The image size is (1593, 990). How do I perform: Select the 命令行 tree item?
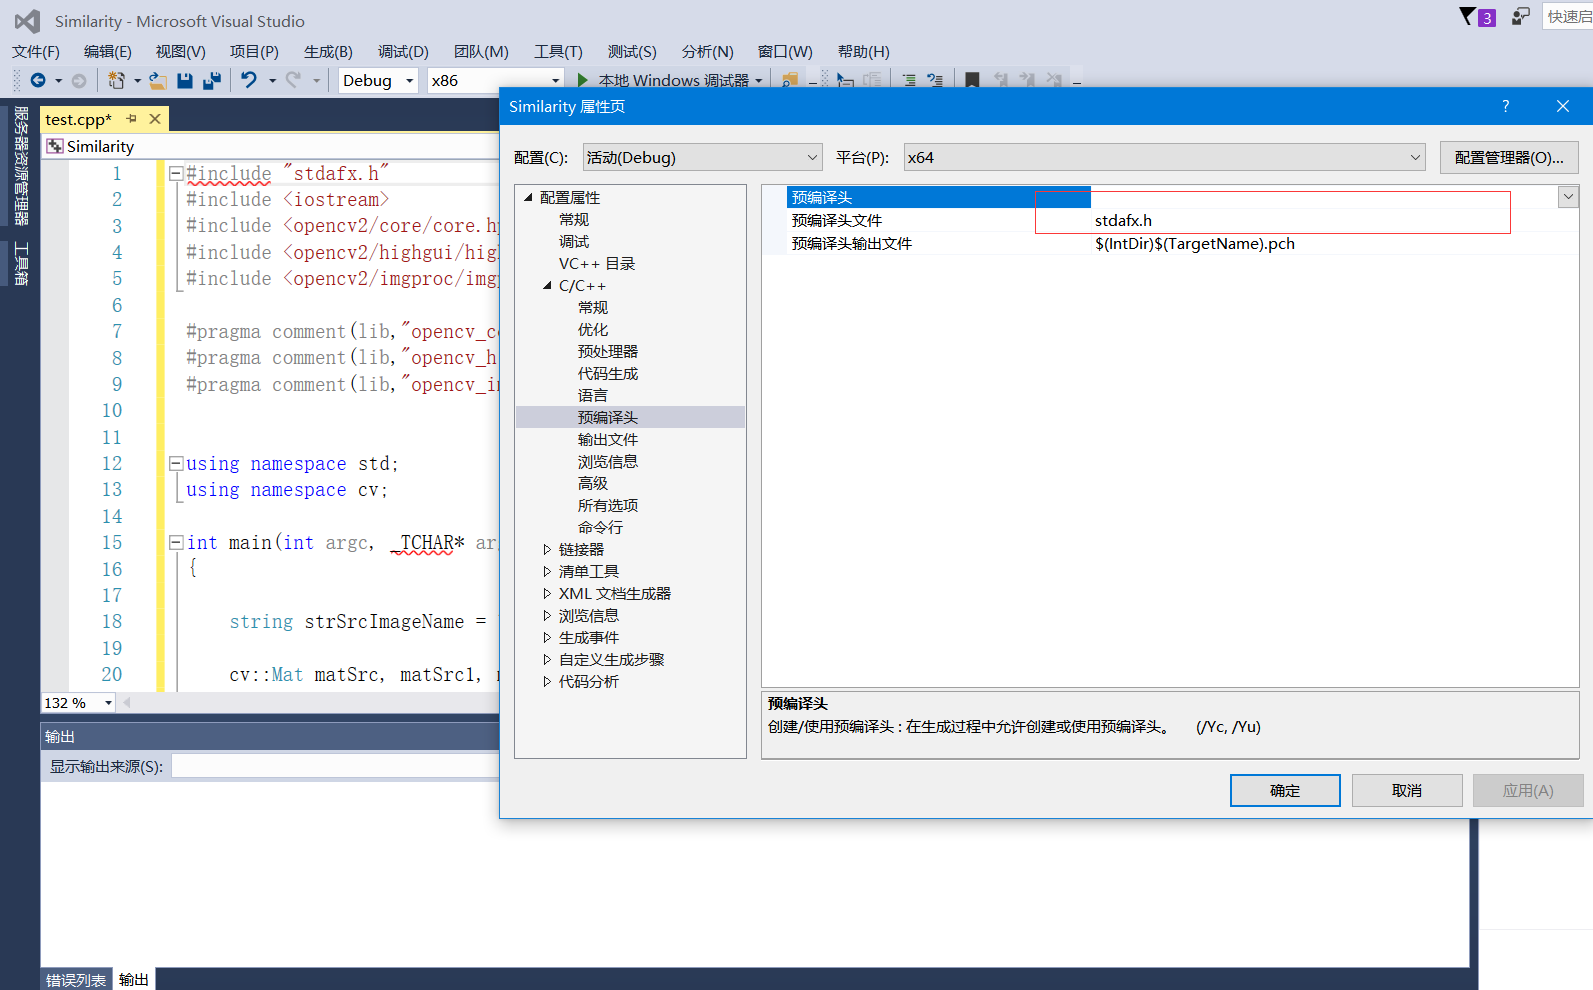(x=600, y=527)
